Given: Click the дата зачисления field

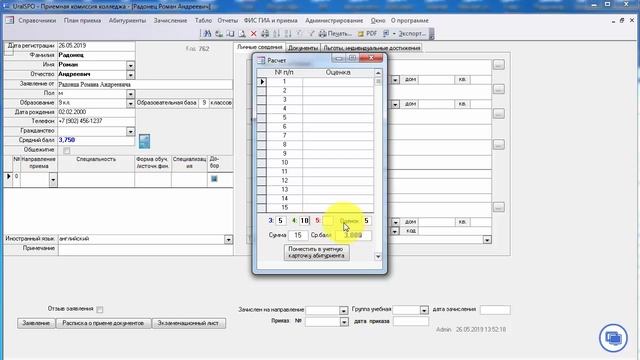Looking at the screenshot, I should (x=495, y=310).
